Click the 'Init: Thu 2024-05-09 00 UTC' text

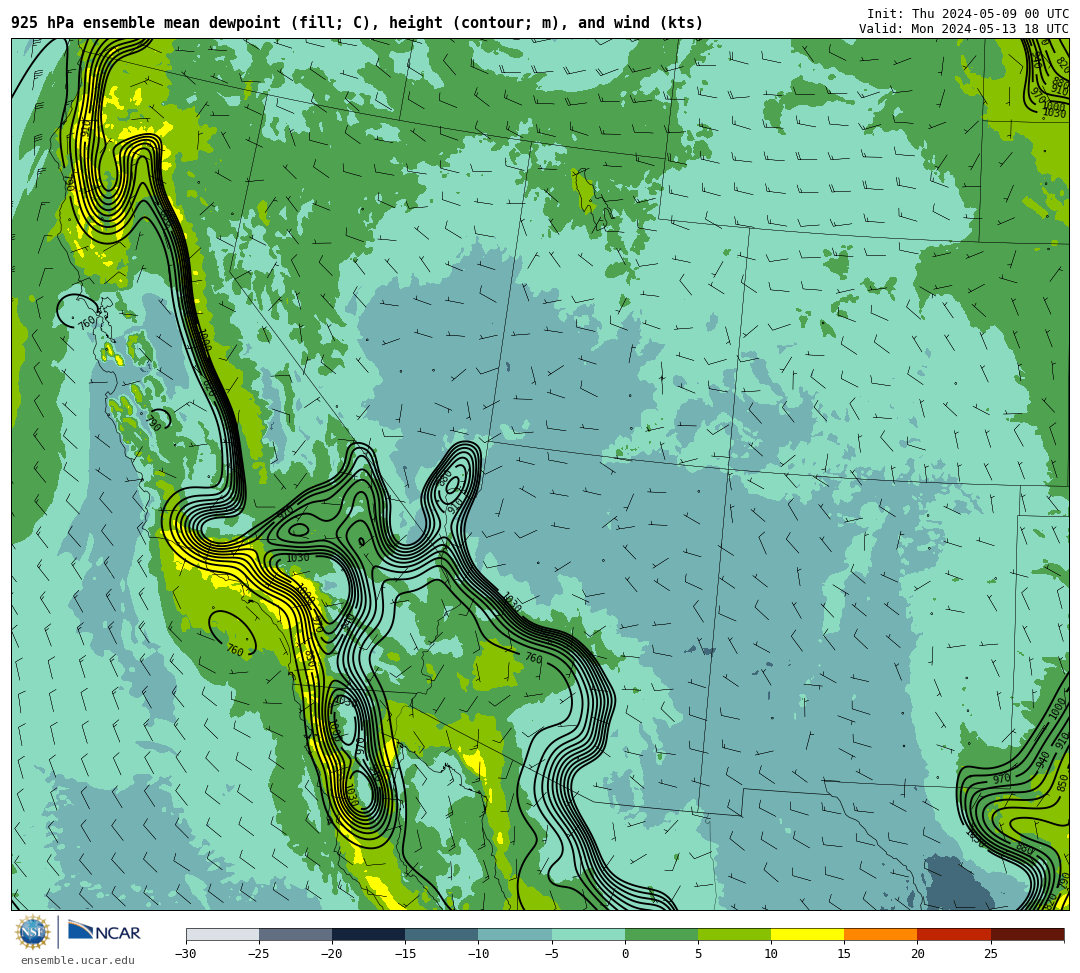[968, 14]
